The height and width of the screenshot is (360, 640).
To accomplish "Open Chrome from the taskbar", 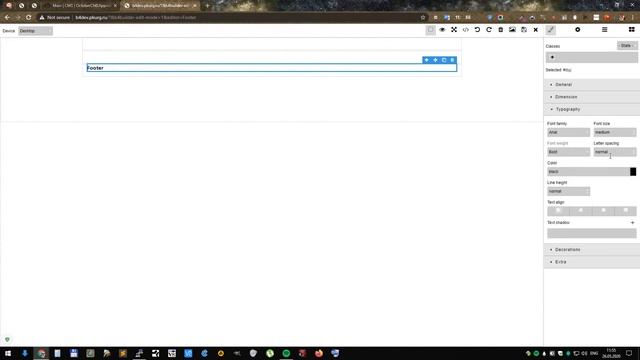I will (41, 353).
